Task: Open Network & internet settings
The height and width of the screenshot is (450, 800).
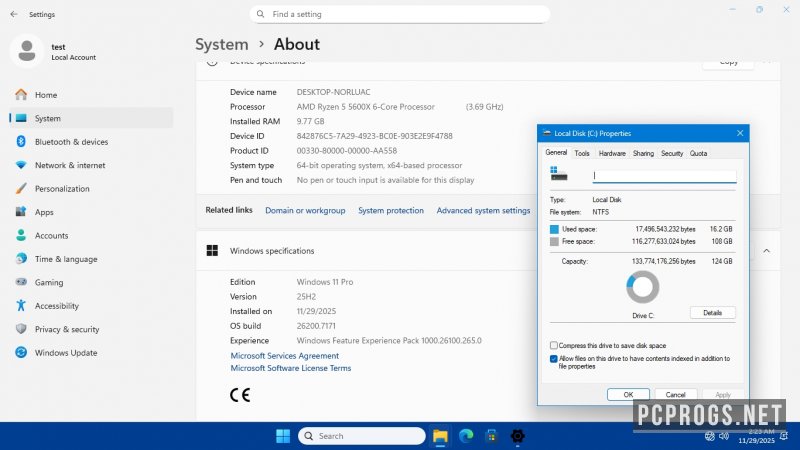Action: [91, 165]
